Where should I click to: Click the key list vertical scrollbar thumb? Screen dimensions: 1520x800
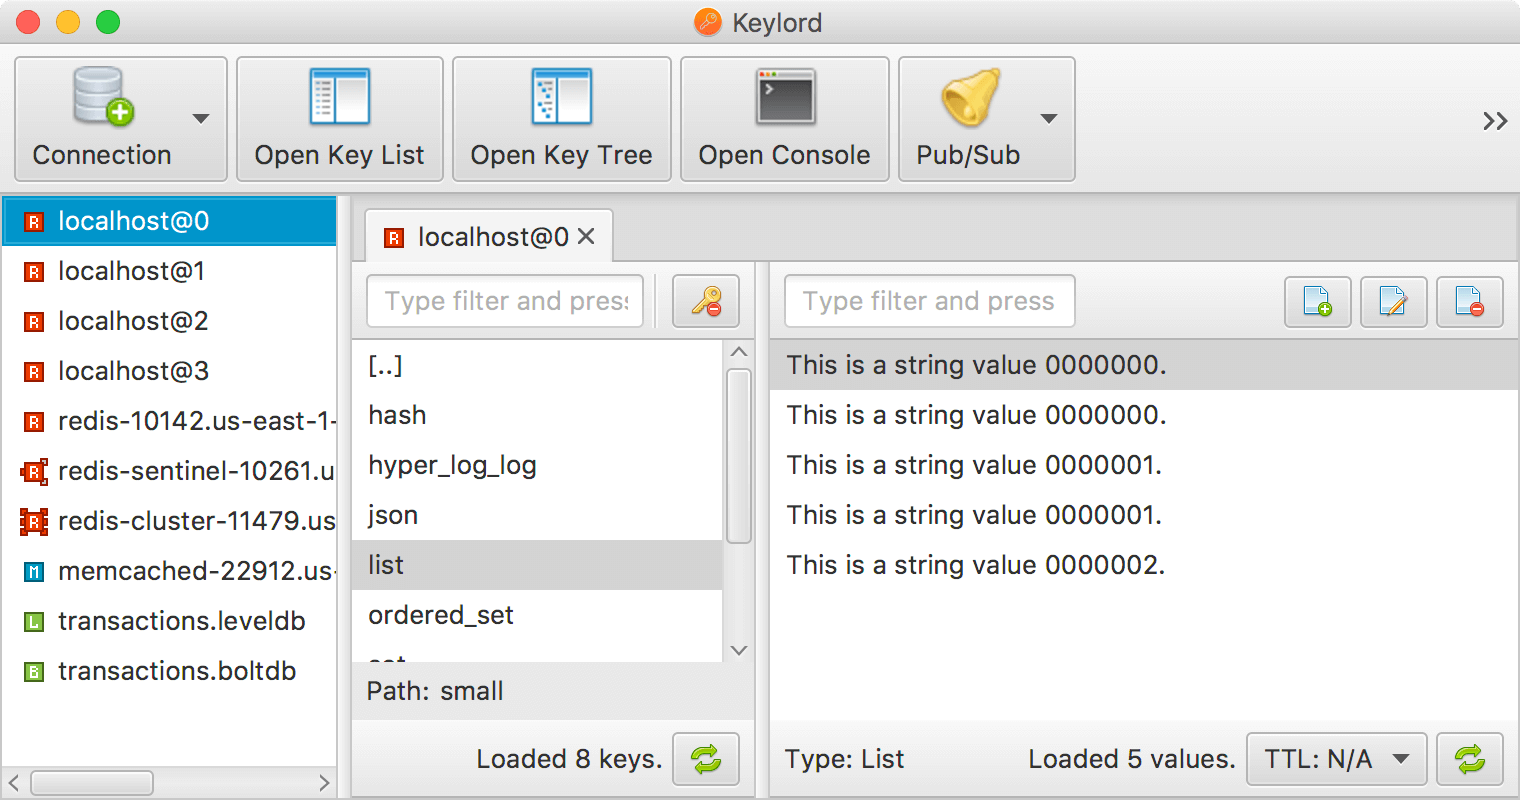(739, 456)
